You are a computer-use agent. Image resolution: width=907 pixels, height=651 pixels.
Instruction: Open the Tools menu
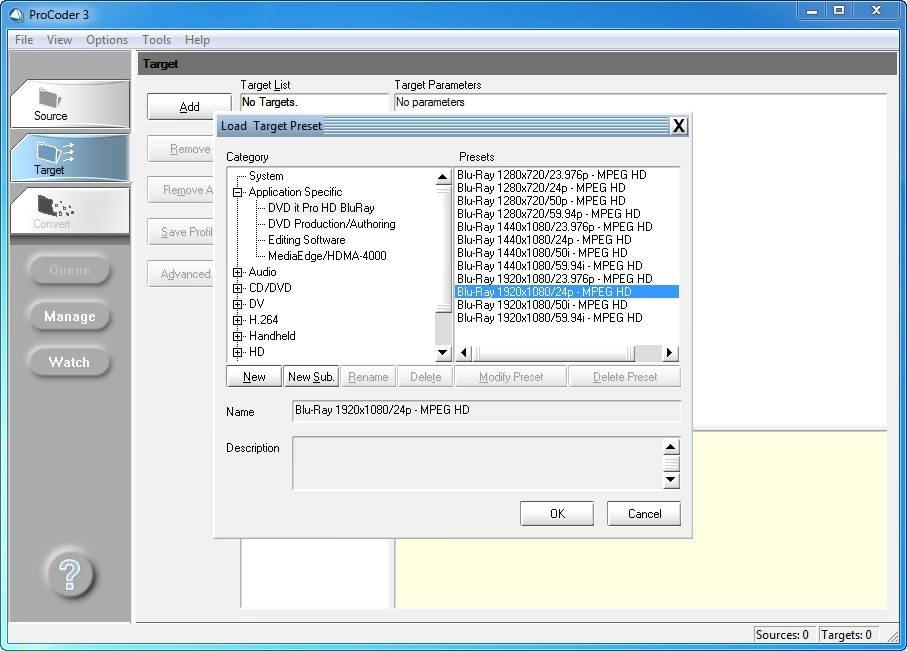(x=156, y=40)
